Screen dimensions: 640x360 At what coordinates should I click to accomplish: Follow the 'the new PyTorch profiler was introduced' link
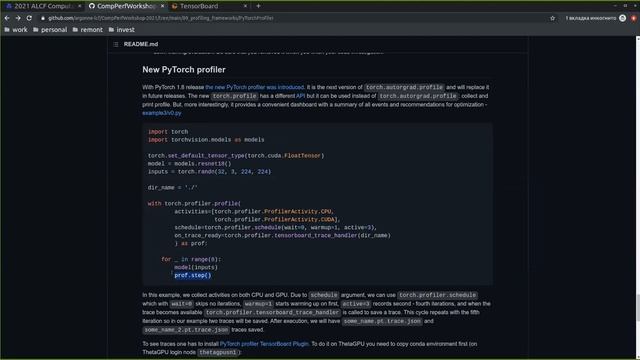coord(255,87)
